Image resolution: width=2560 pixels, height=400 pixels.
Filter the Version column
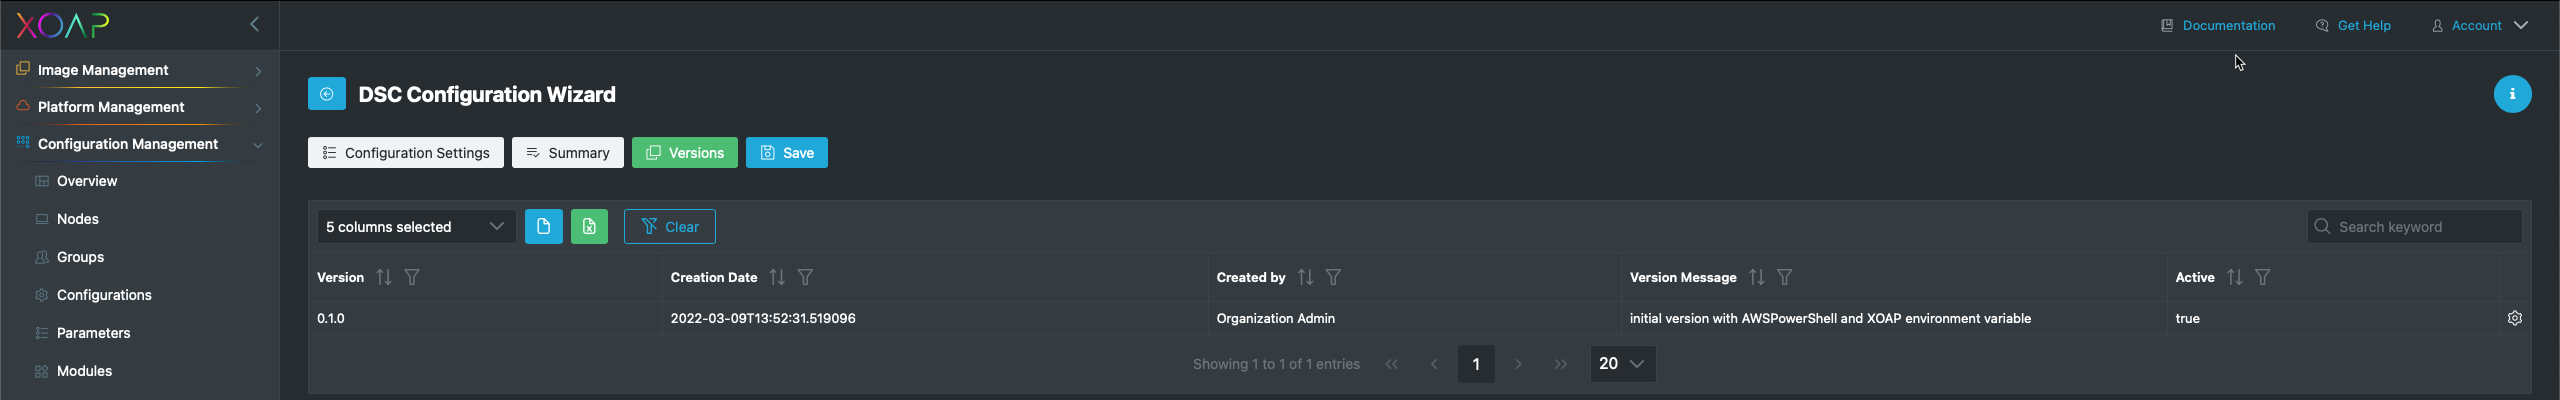coord(412,277)
